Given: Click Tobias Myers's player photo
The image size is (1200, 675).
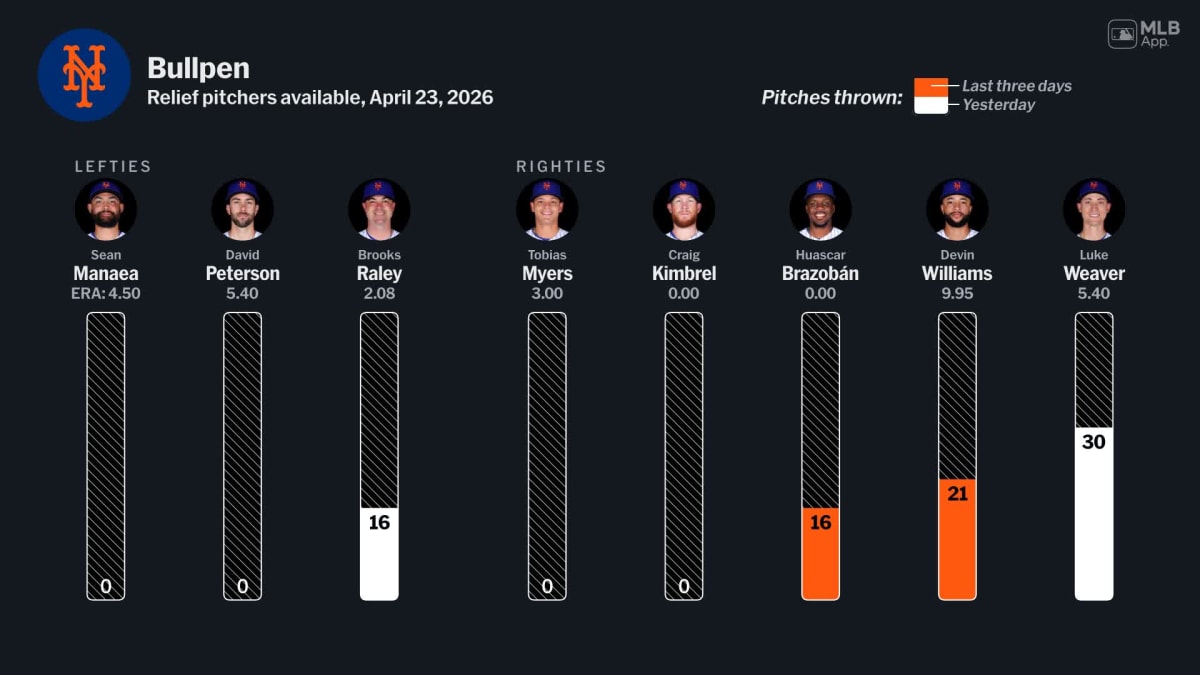Looking at the screenshot, I should 547,209.
